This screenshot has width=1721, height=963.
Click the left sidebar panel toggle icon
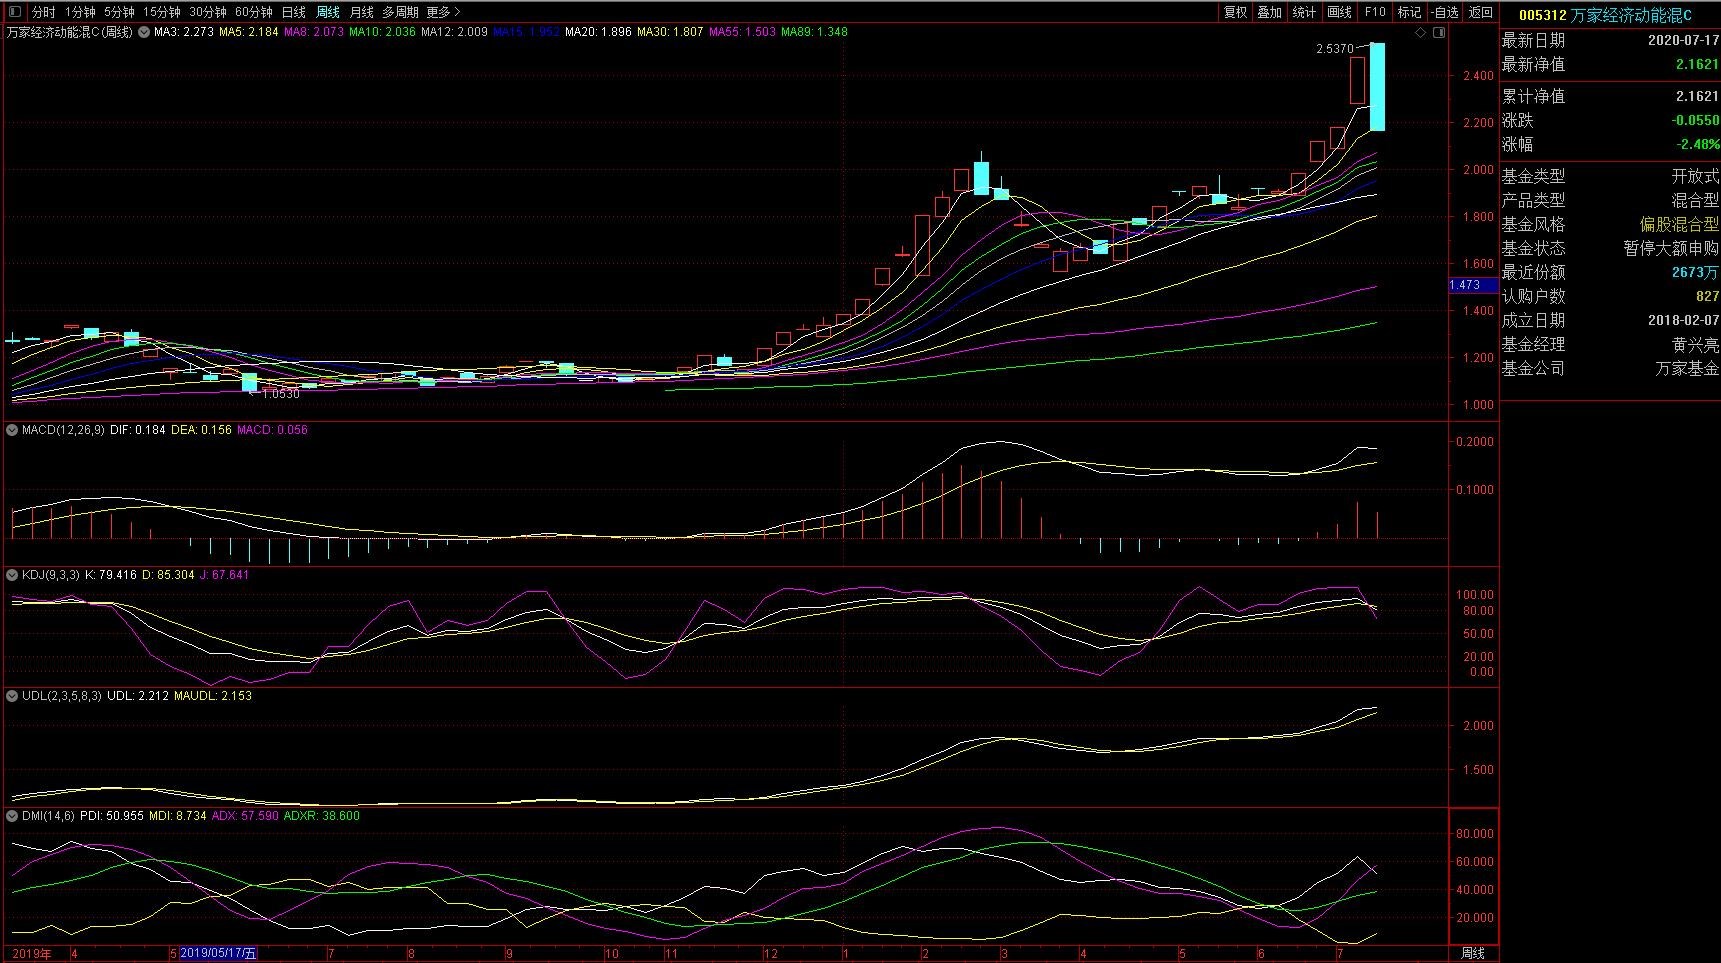pyautogui.click(x=14, y=12)
